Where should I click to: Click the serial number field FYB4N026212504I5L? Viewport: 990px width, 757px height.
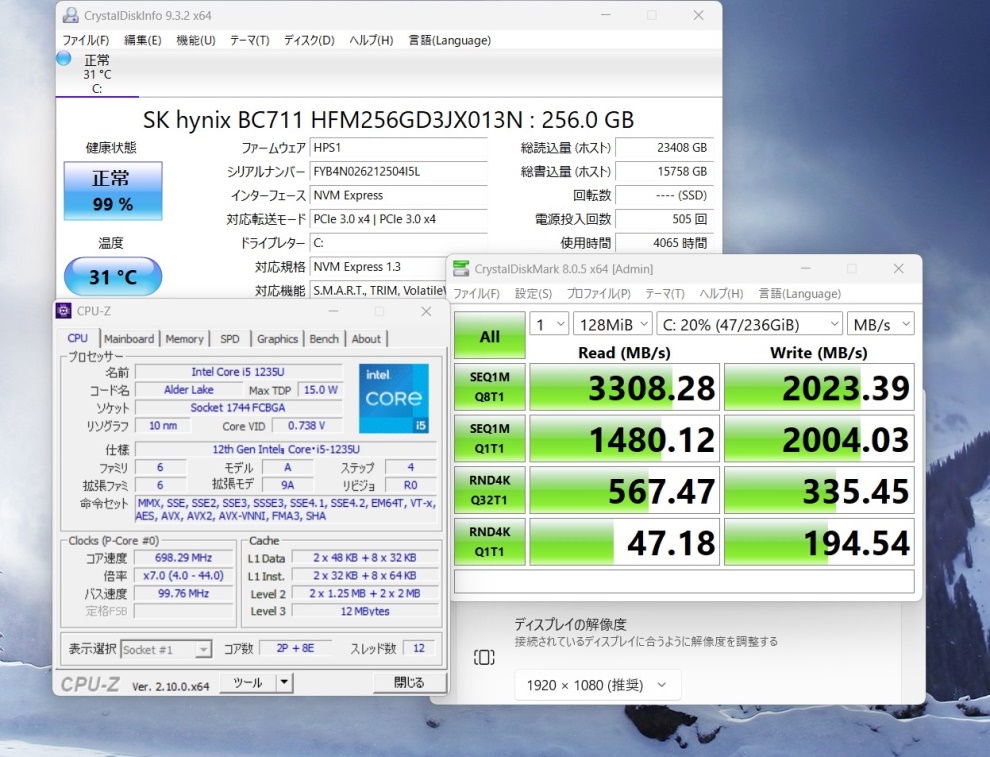click(398, 172)
